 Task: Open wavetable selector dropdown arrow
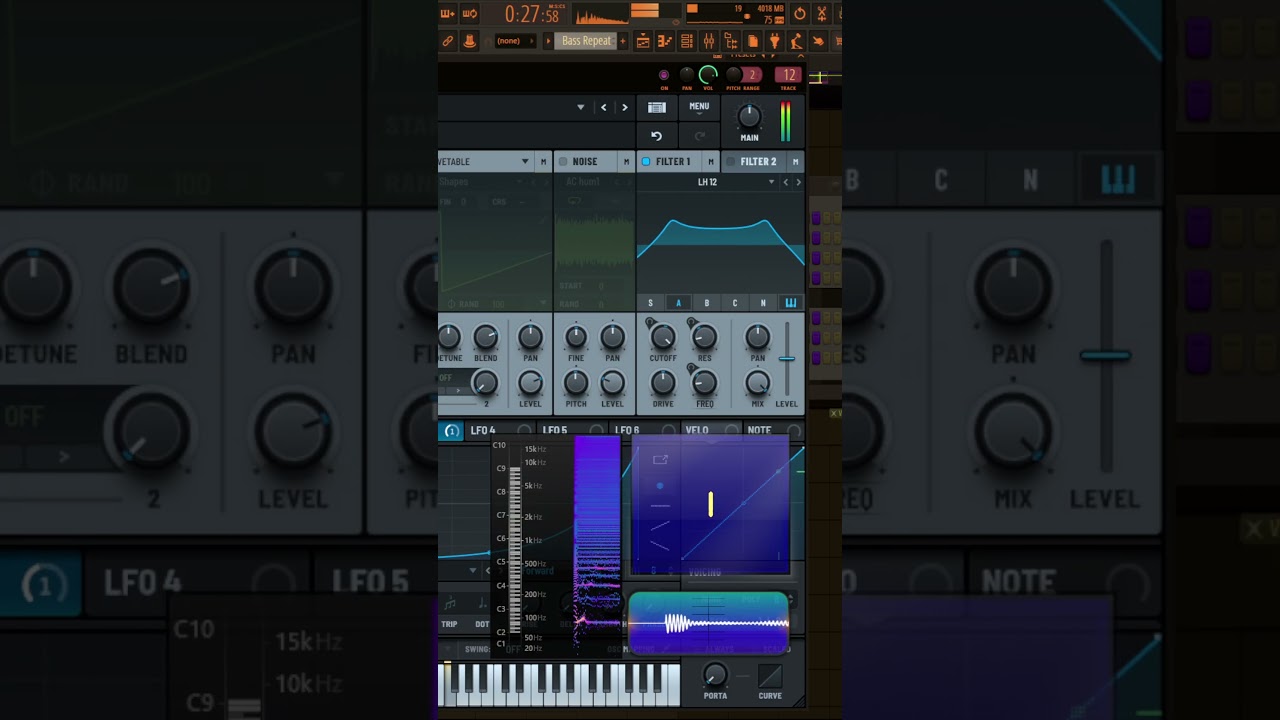(525, 161)
